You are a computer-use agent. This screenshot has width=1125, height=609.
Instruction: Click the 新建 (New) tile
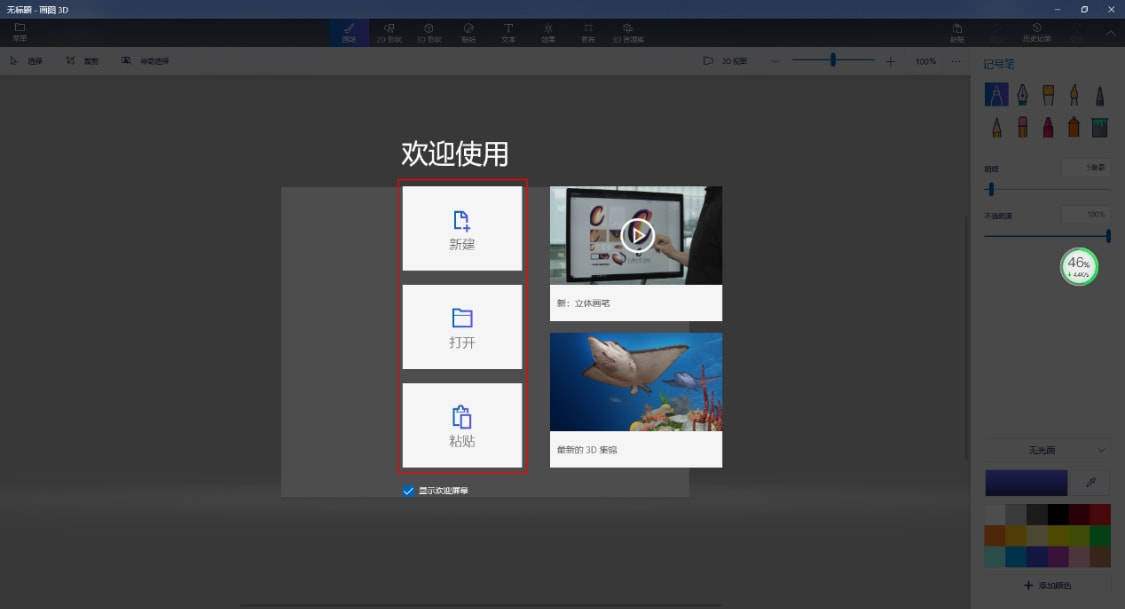[462, 228]
